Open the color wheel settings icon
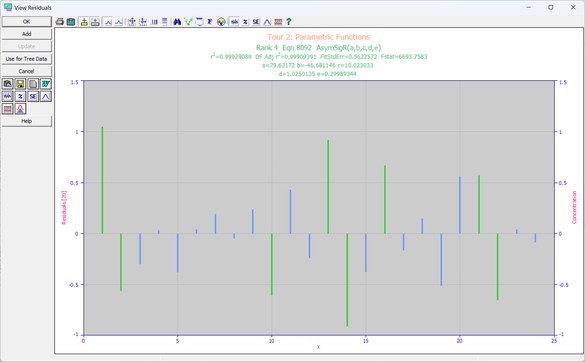The width and height of the screenshot is (585, 362). (x=221, y=22)
